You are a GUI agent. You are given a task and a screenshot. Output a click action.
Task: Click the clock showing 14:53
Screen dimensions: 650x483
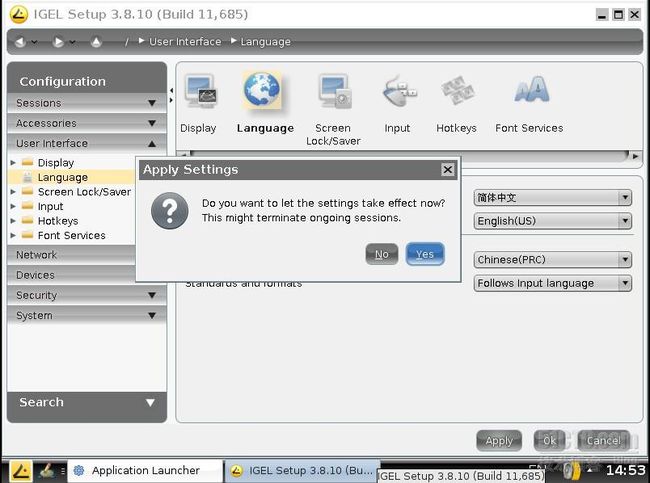[x=626, y=471]
